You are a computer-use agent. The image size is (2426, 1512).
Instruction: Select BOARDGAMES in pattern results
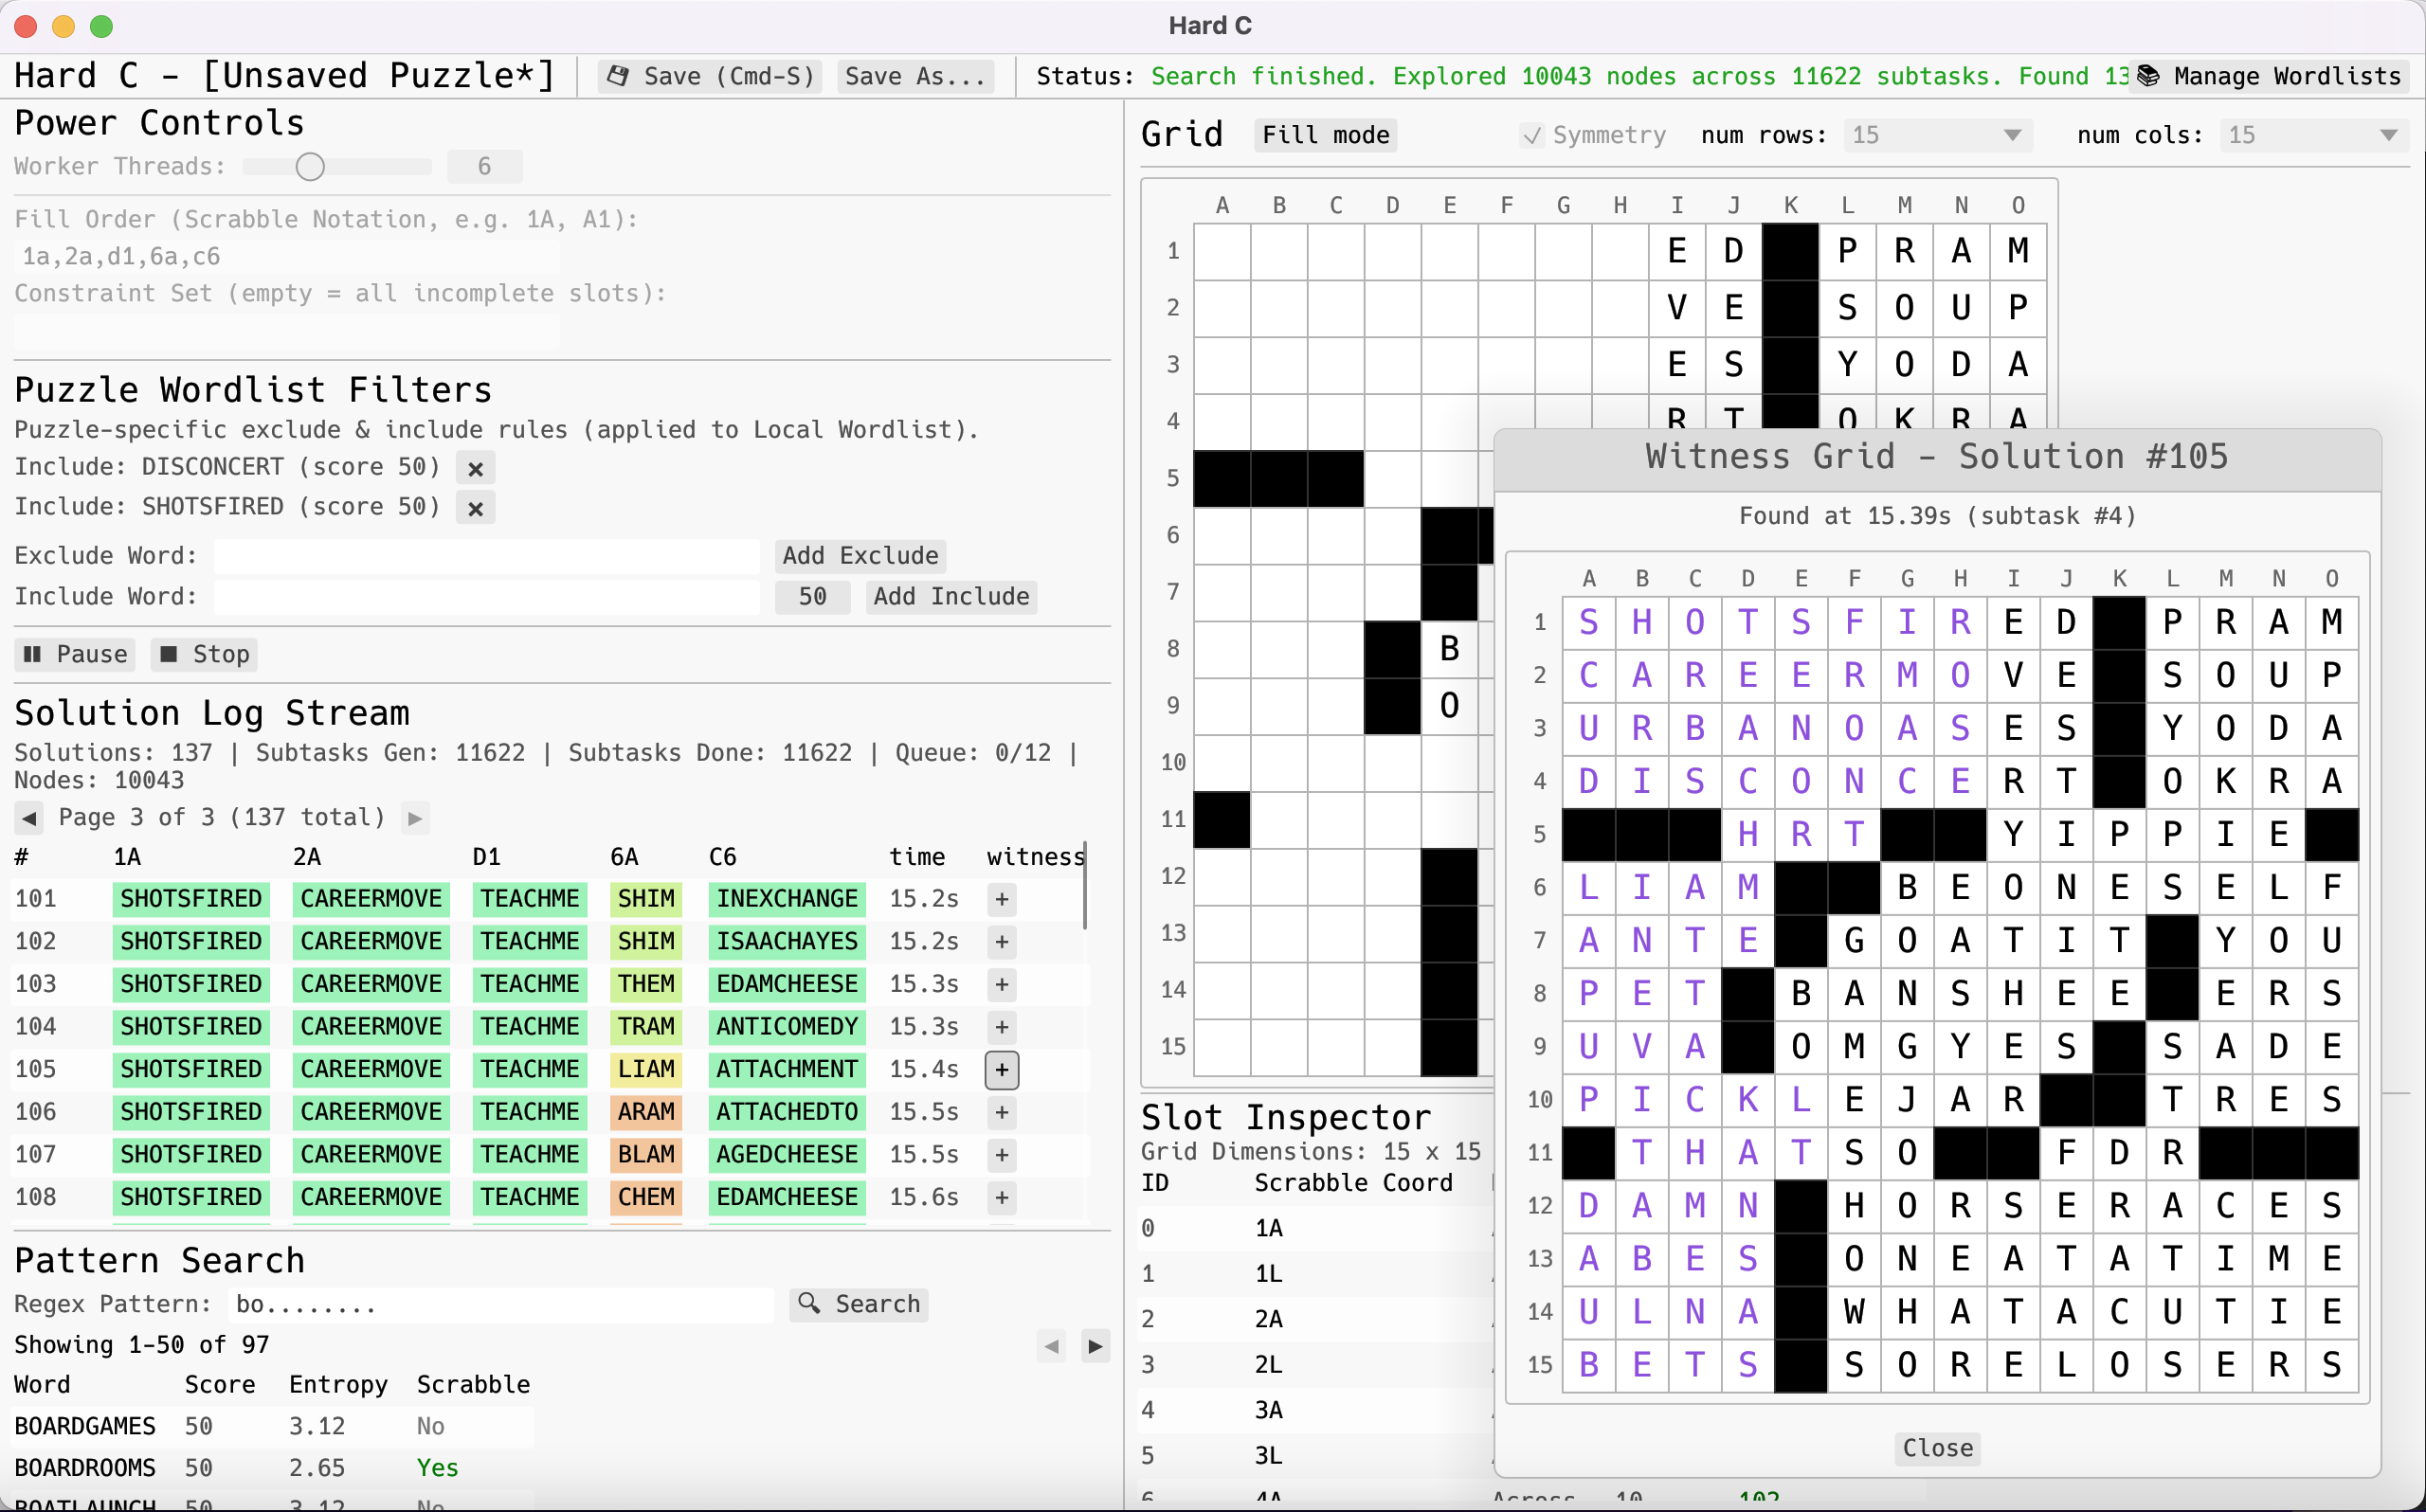(x=85, y=1427)
